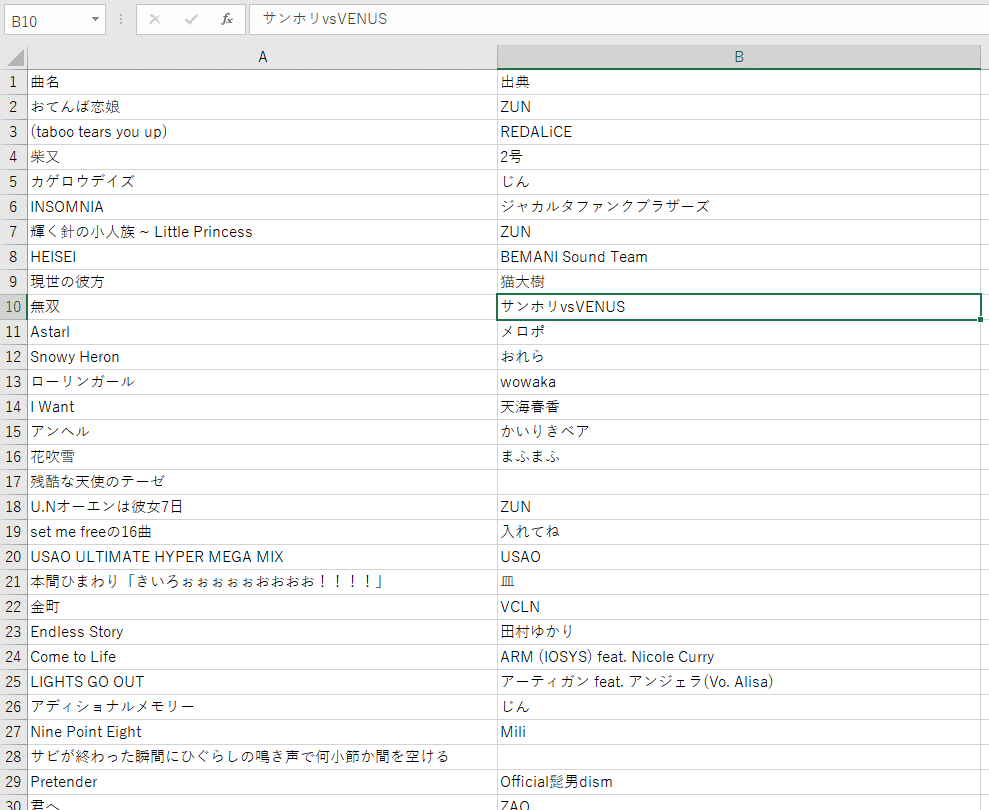
Task: Select the Astarl cell
Action: [x=262, y=332]
